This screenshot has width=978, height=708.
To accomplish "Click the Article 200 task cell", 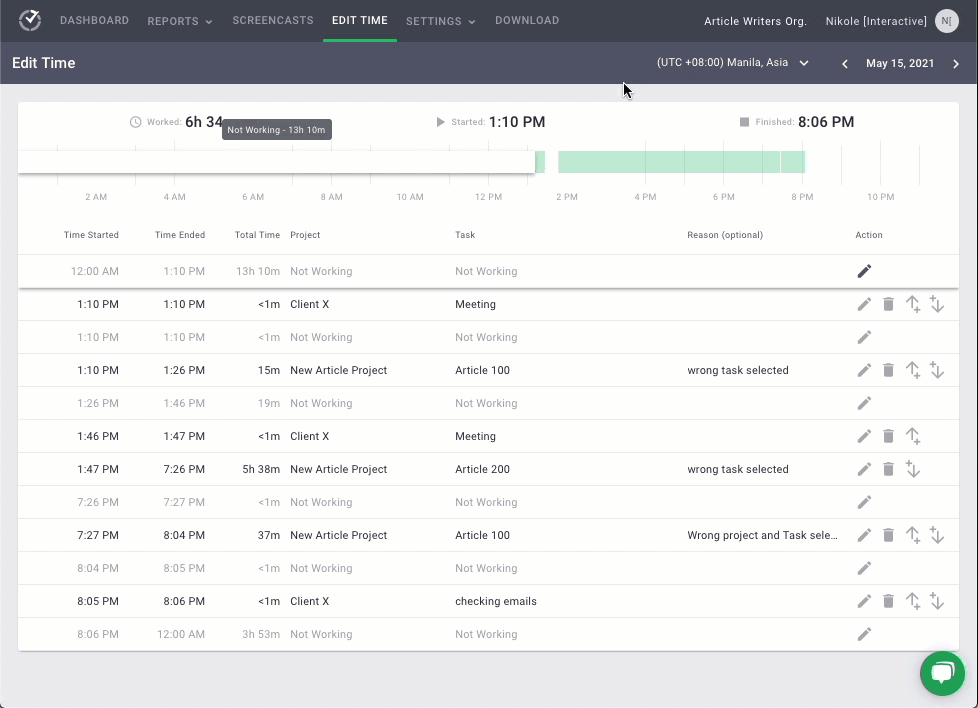I will [x=482, y=470].
